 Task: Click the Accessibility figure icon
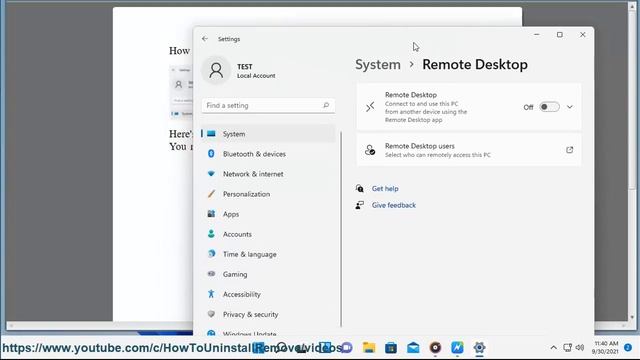tap(211, 293)
